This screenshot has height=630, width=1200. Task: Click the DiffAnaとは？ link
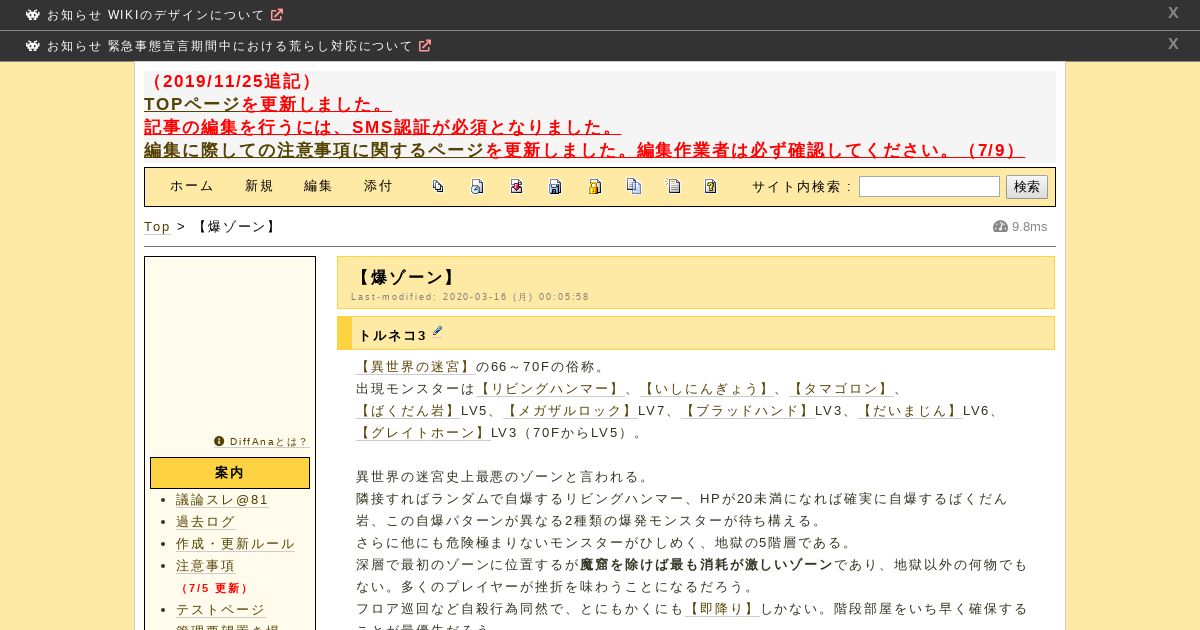coord(269,442)
